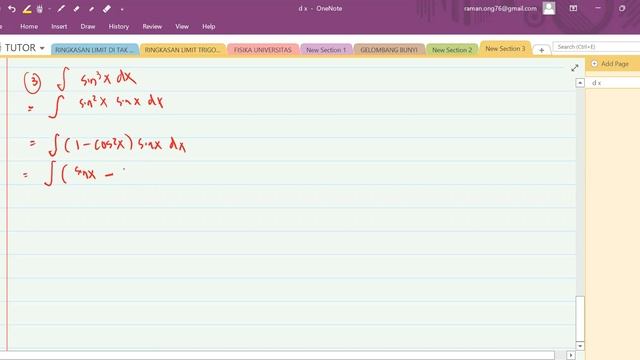Switch to RINGKASAN LIMIT DI TAK section tab
Screen dimensions: 640x360
coord(95,50)
